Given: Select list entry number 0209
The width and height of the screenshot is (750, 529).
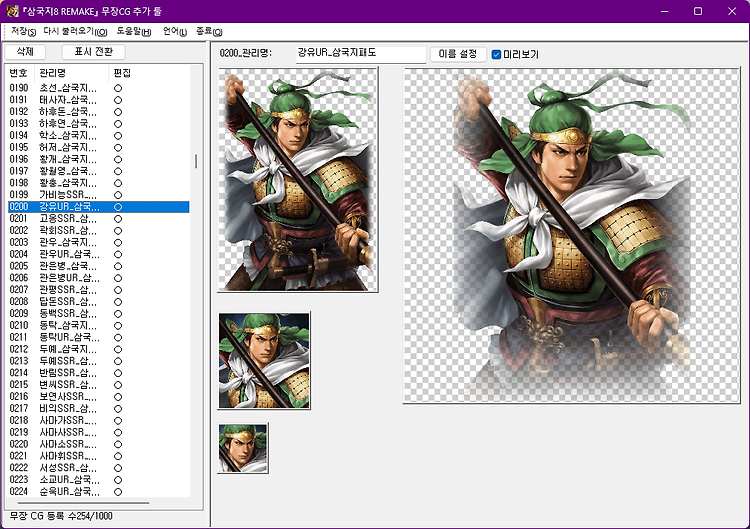Looking at the screenshot, I should point(99,313).
